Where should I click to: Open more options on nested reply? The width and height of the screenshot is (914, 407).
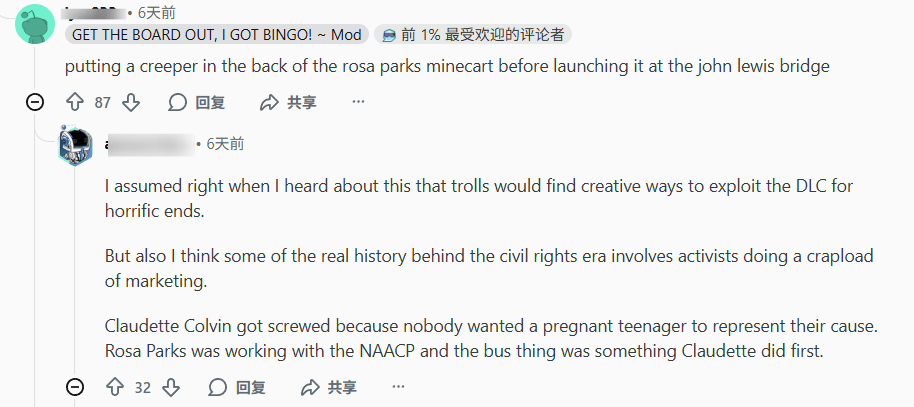point(399,387)
